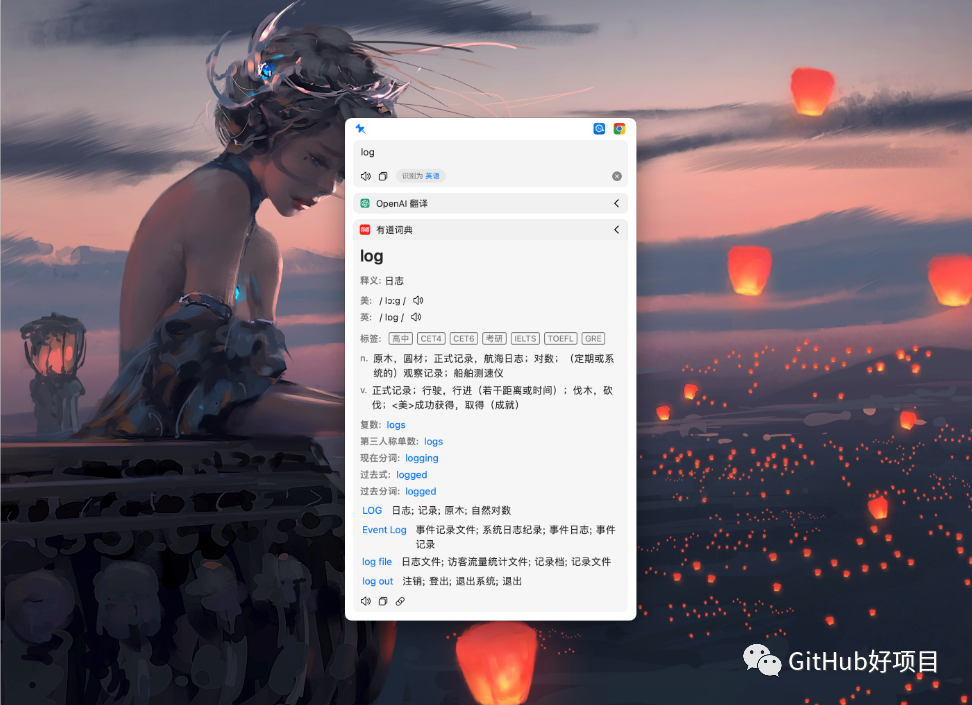Click the UK phonetic transcription text
The height and width of the screenshot is (705, 972).
pyautogui.click(x=391, y=317)
